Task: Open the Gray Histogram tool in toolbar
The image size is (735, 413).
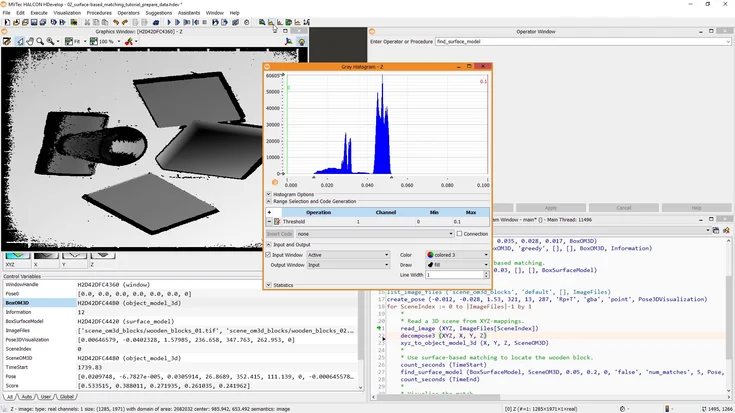Action: pyautogui.click(x=271, y=21)
